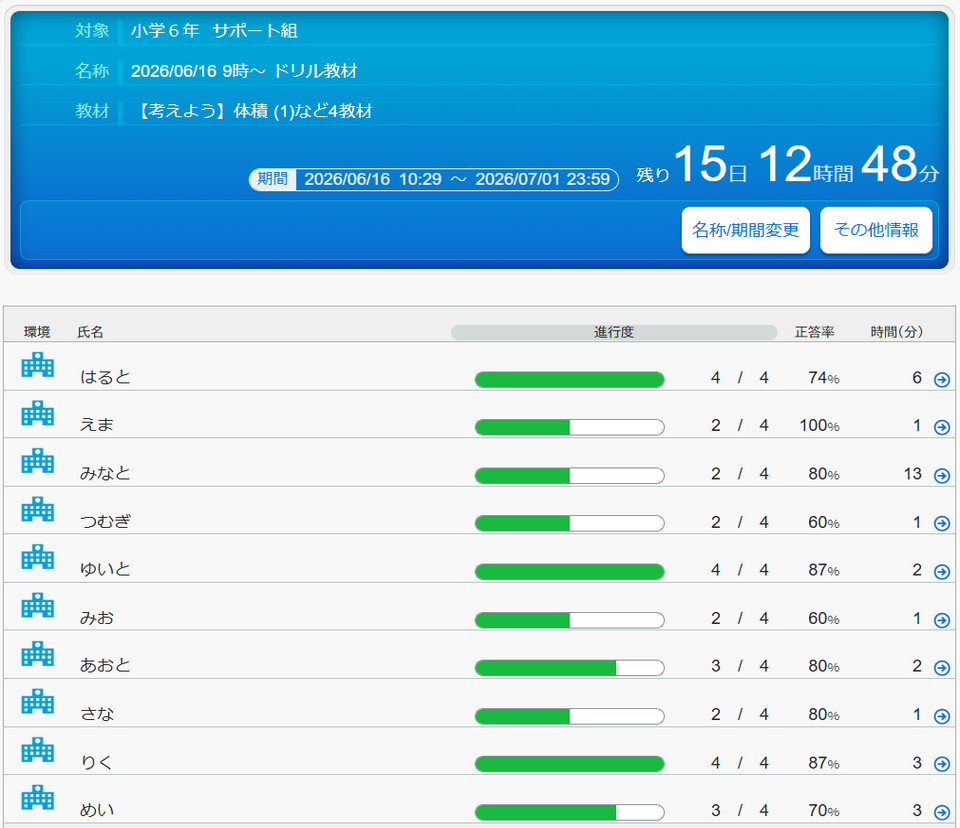
Task: Select the student name さな
Action: (97, 713)
